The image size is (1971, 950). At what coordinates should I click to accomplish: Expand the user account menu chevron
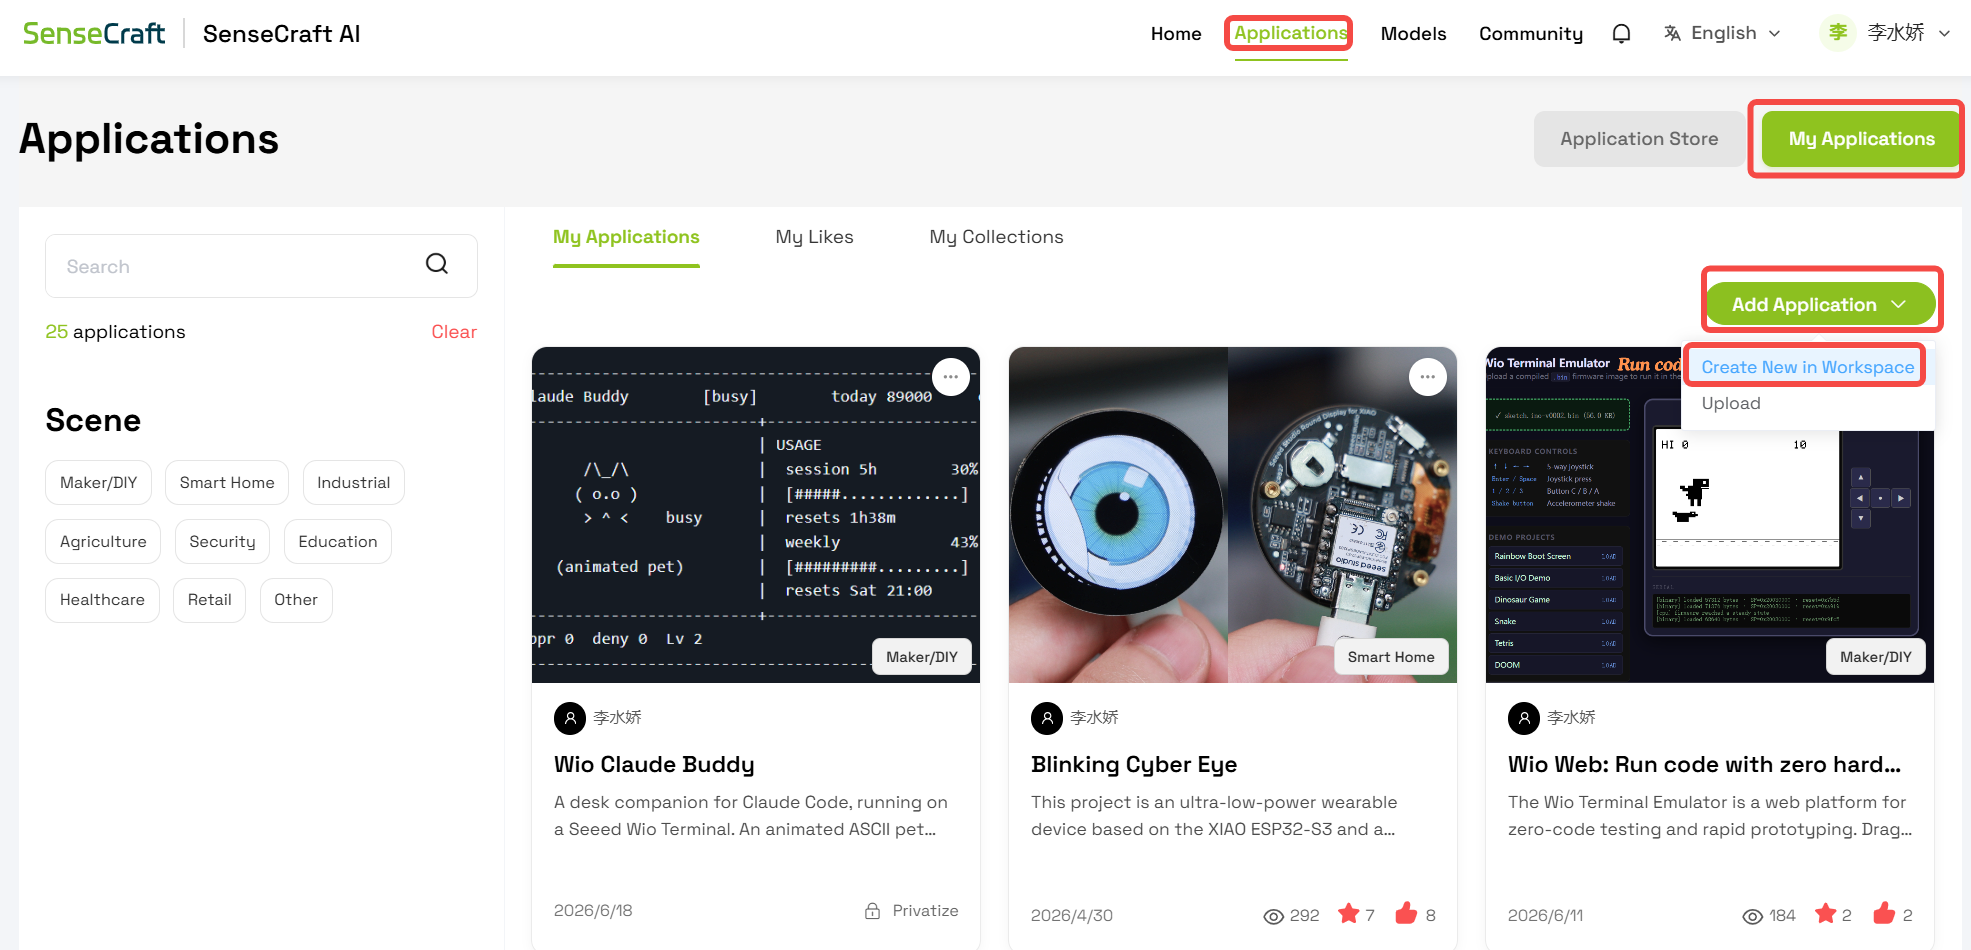pos(1945,34)
